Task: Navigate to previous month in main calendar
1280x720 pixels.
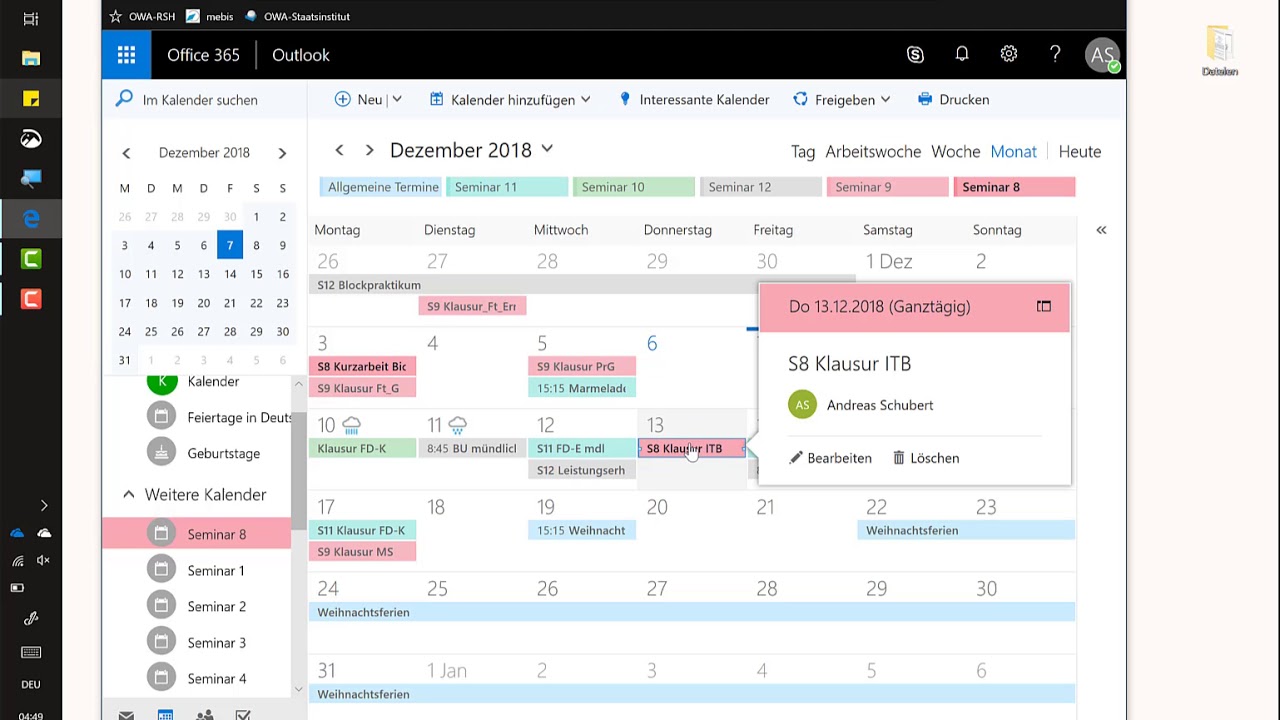Action: coord(339,150)
